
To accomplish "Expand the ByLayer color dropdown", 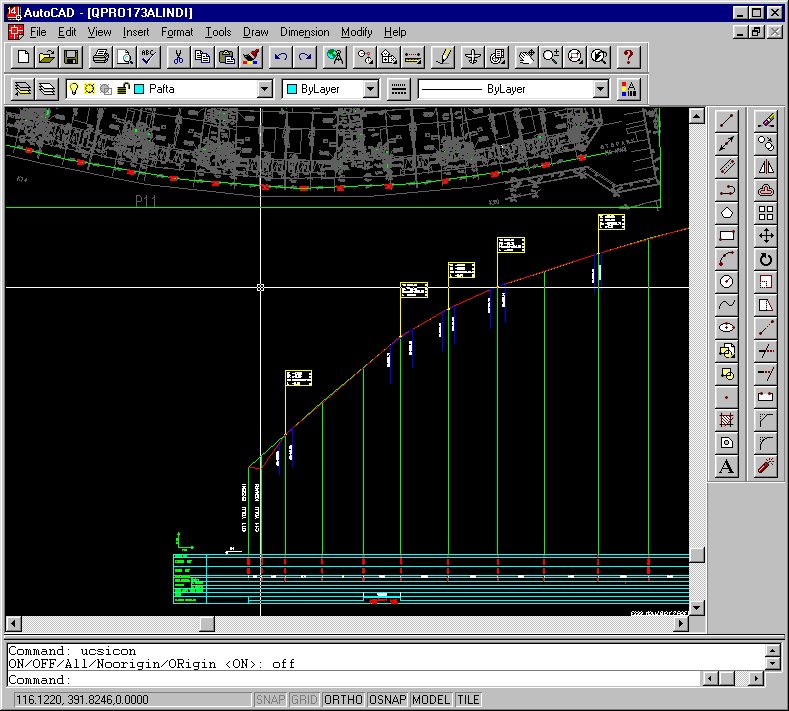I will tap(370, 89).
